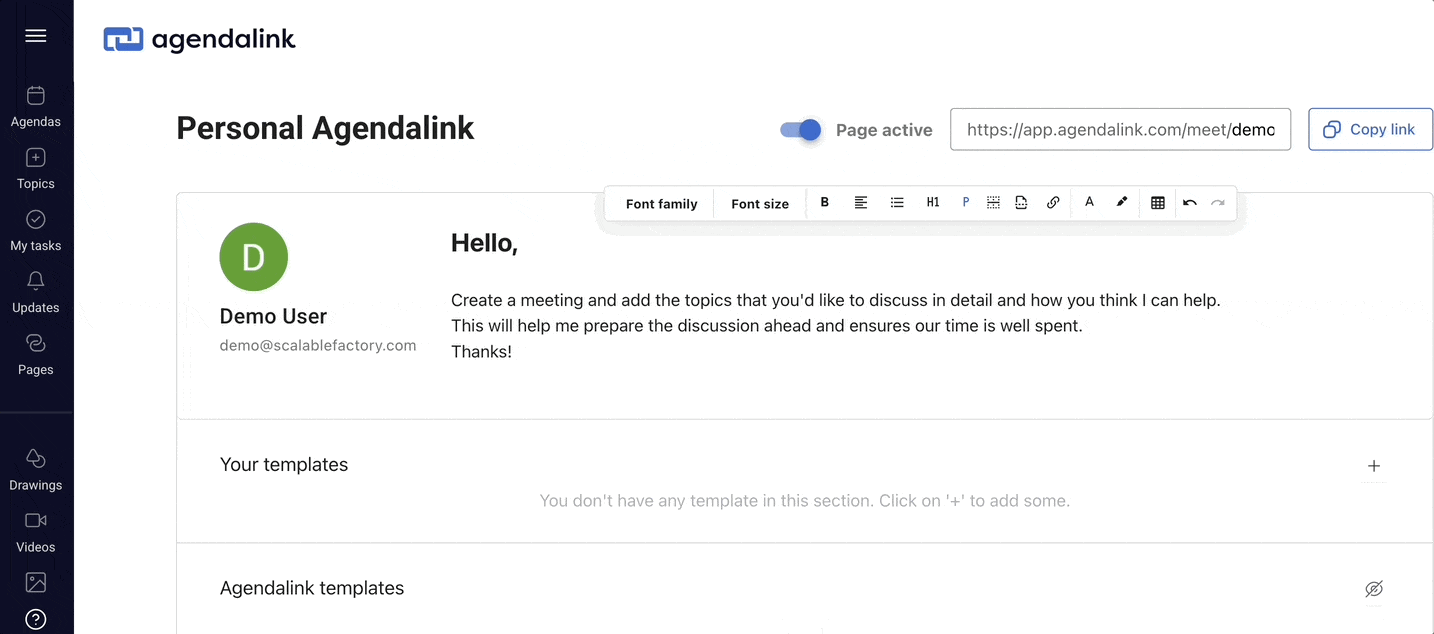Insert a bulleted list
The width and height of the screenshot is (1434, 634).
point(897,203)
